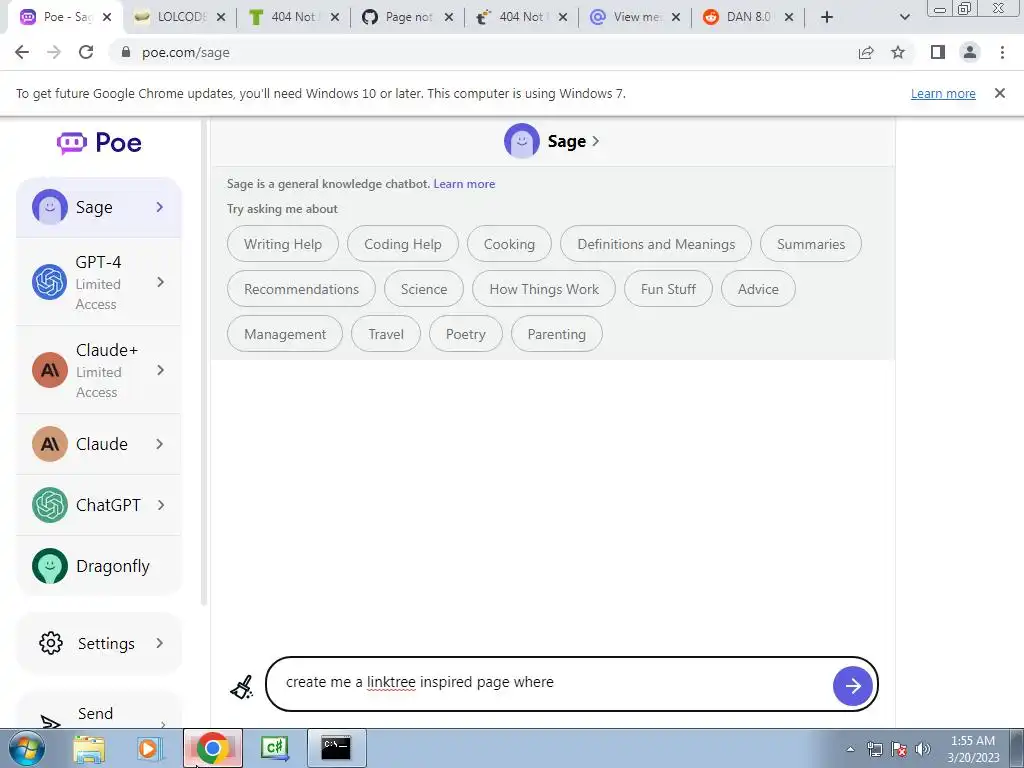Dismiss the Chrome update notification
This screenshot has height=768, width=1024.
(999, 93)
